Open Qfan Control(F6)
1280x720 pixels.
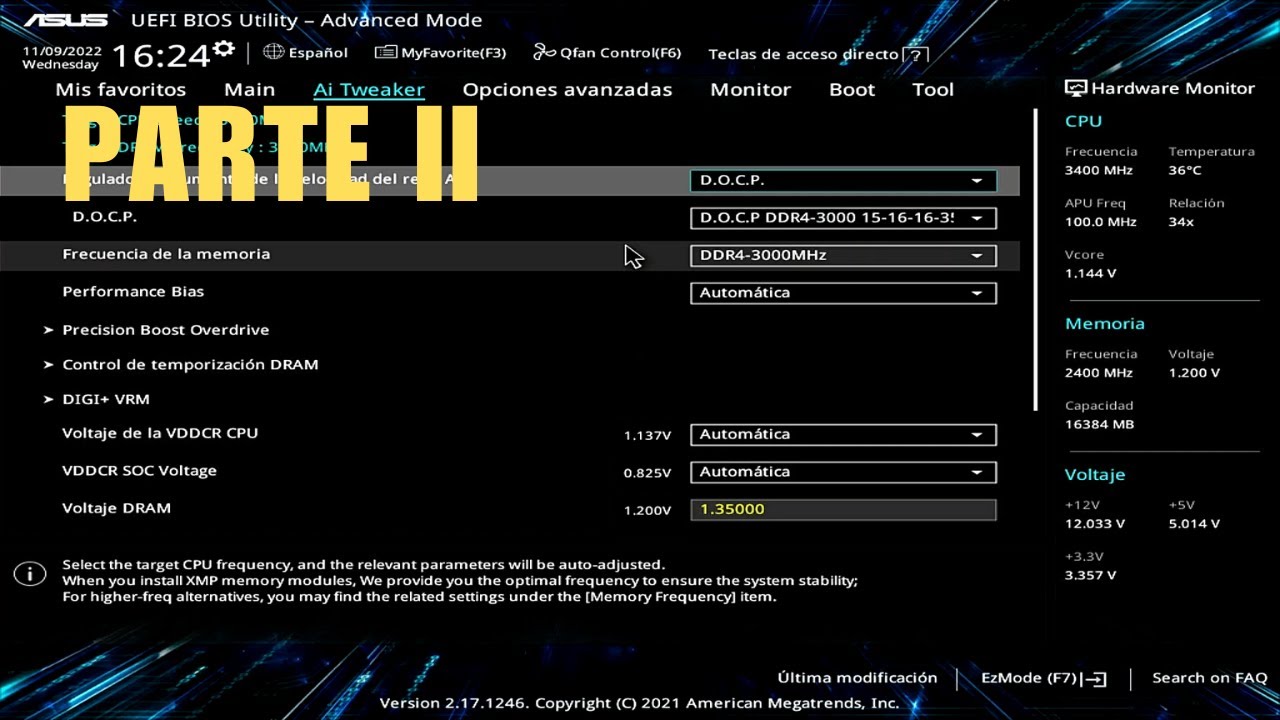coord(620,53)
